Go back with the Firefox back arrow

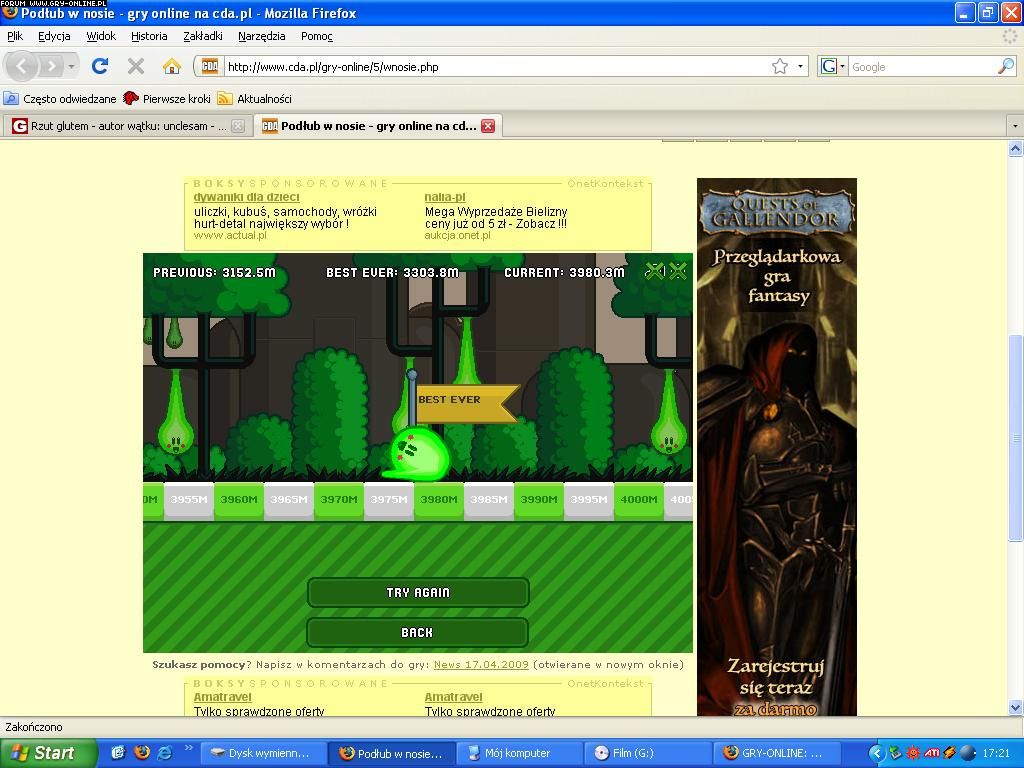point(22,66)
